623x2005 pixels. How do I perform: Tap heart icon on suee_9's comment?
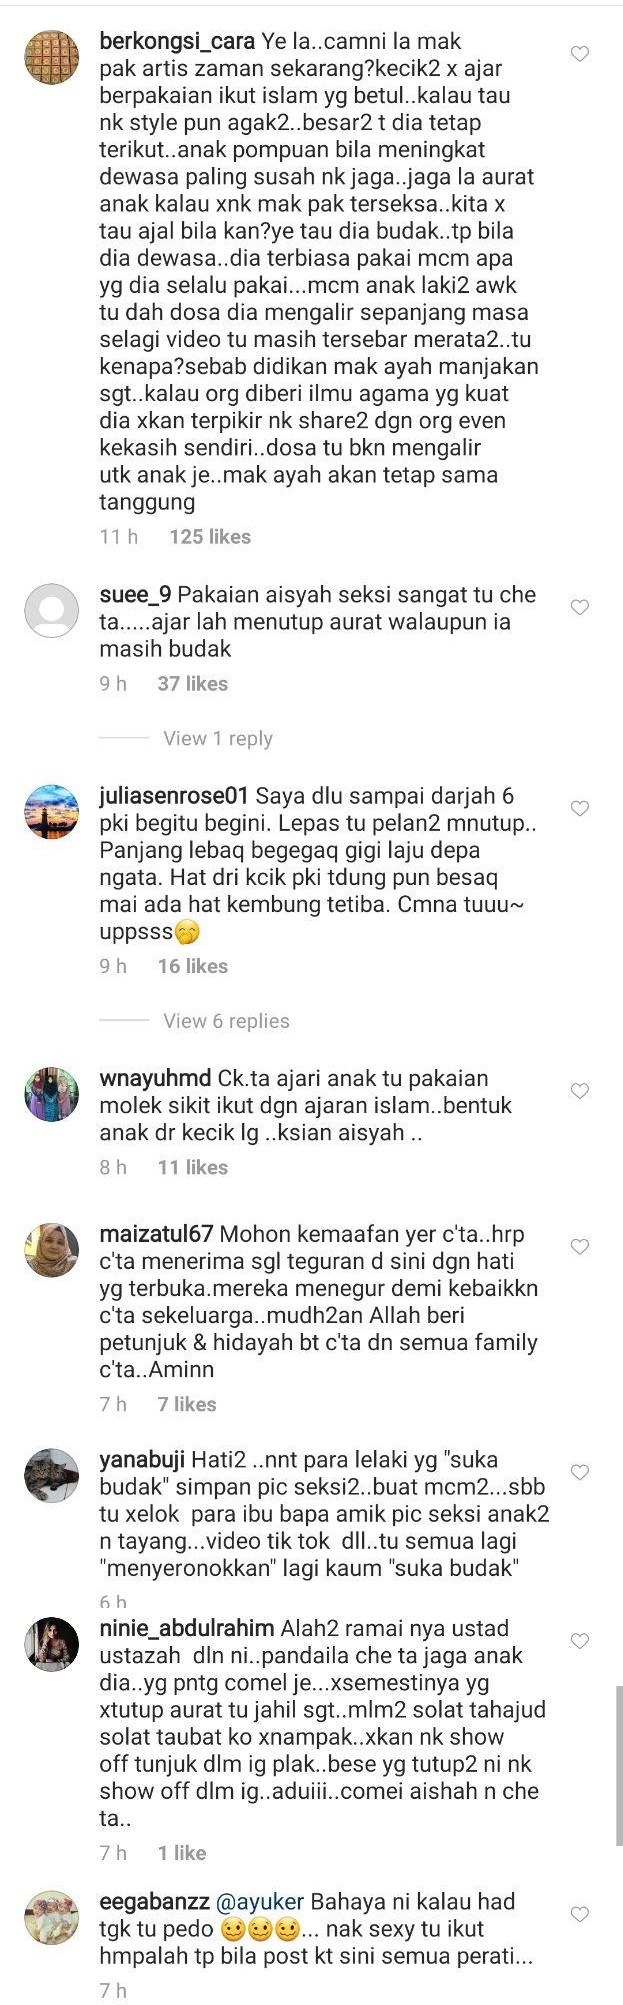(x=579, y=607)
